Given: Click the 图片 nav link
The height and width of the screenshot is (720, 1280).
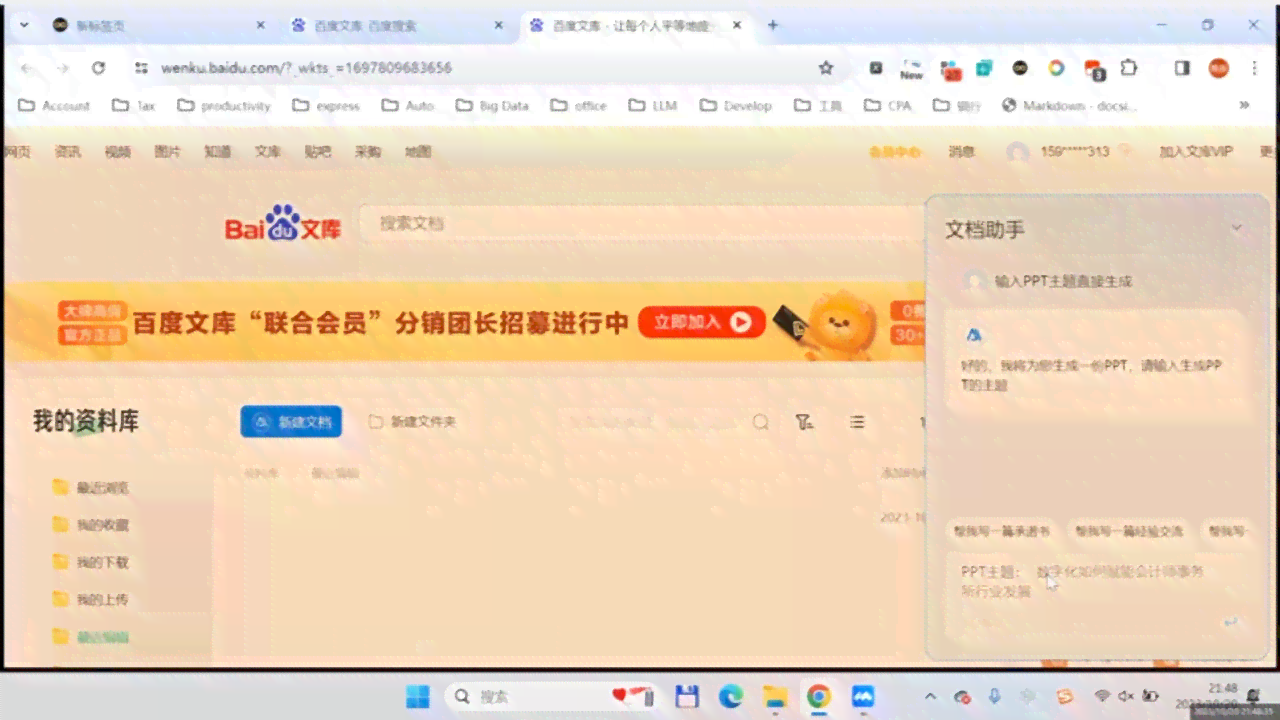Looking at the screenshot, I should (x=168, y=152).
